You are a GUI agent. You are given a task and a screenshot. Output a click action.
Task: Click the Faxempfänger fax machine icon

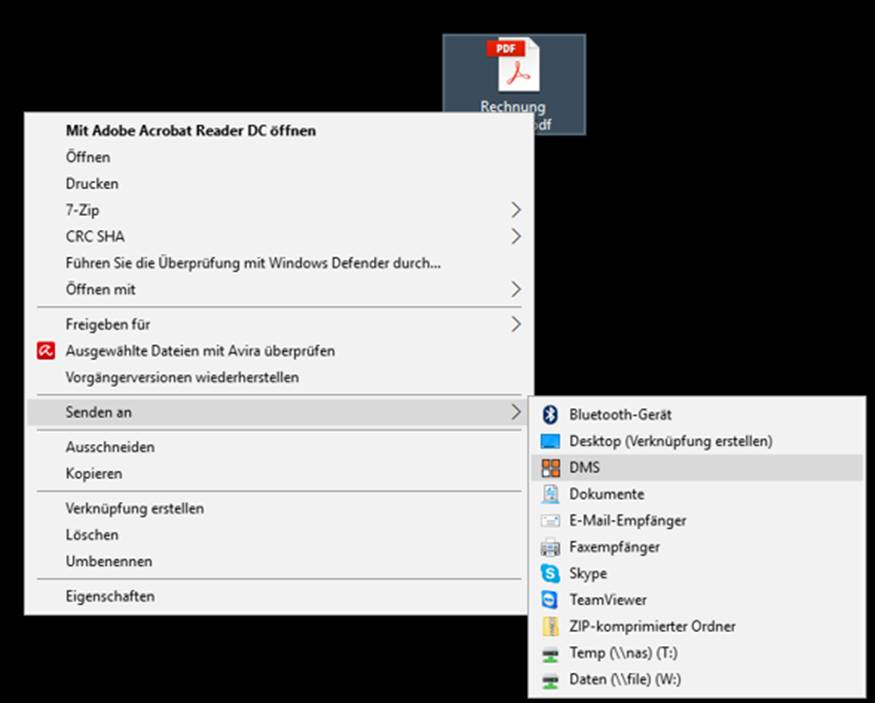[550, 547]
